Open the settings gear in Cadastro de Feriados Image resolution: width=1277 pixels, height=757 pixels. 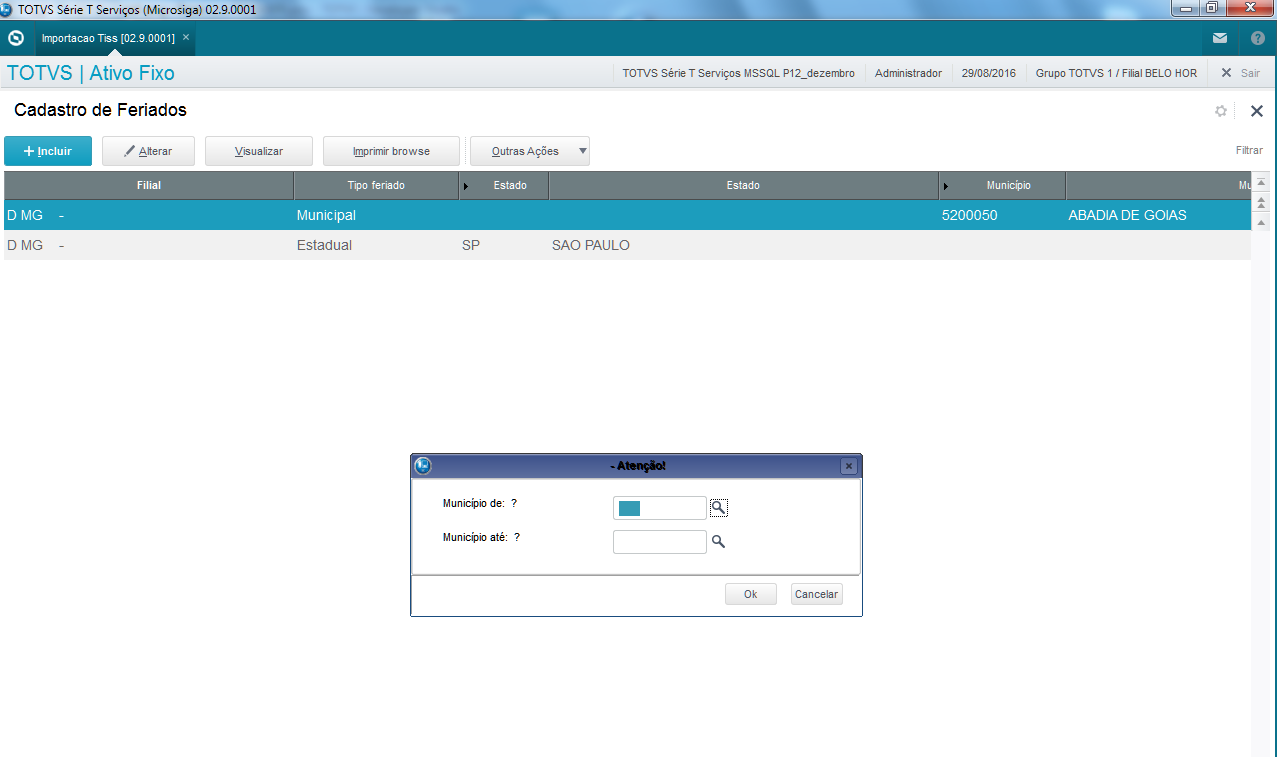(x=1221, y=111)
